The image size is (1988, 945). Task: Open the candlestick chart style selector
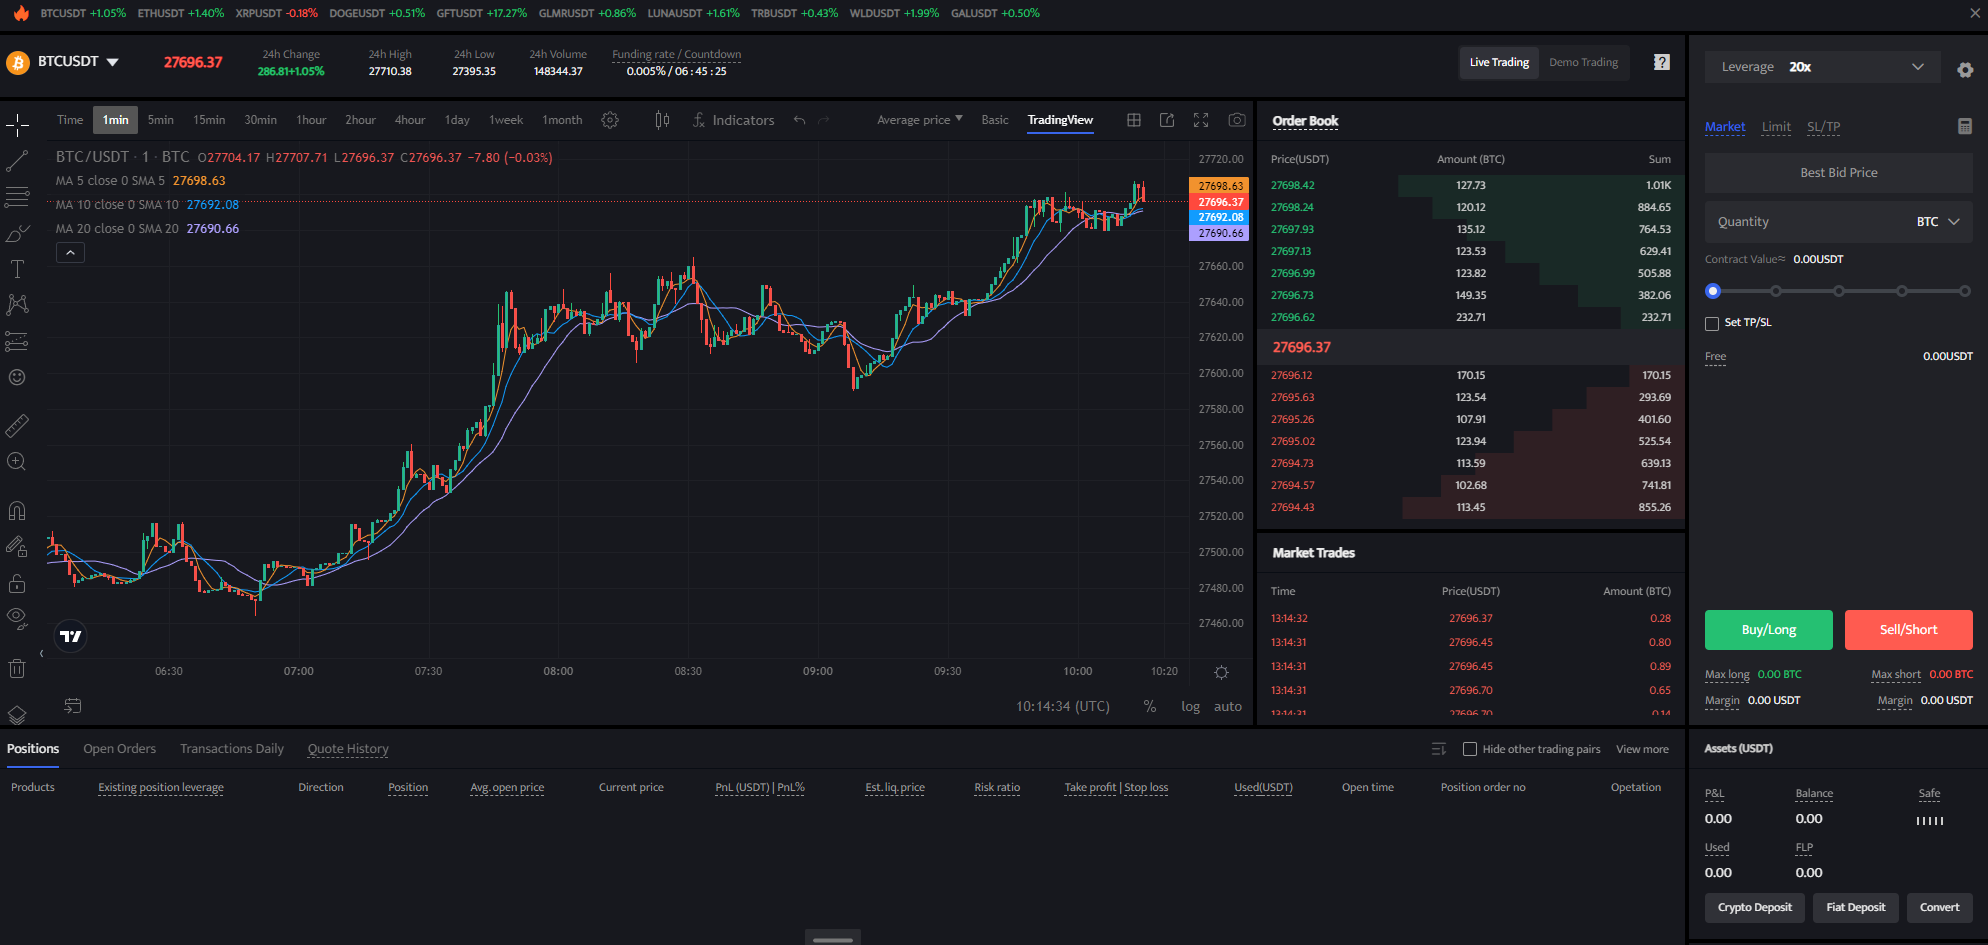662,120
